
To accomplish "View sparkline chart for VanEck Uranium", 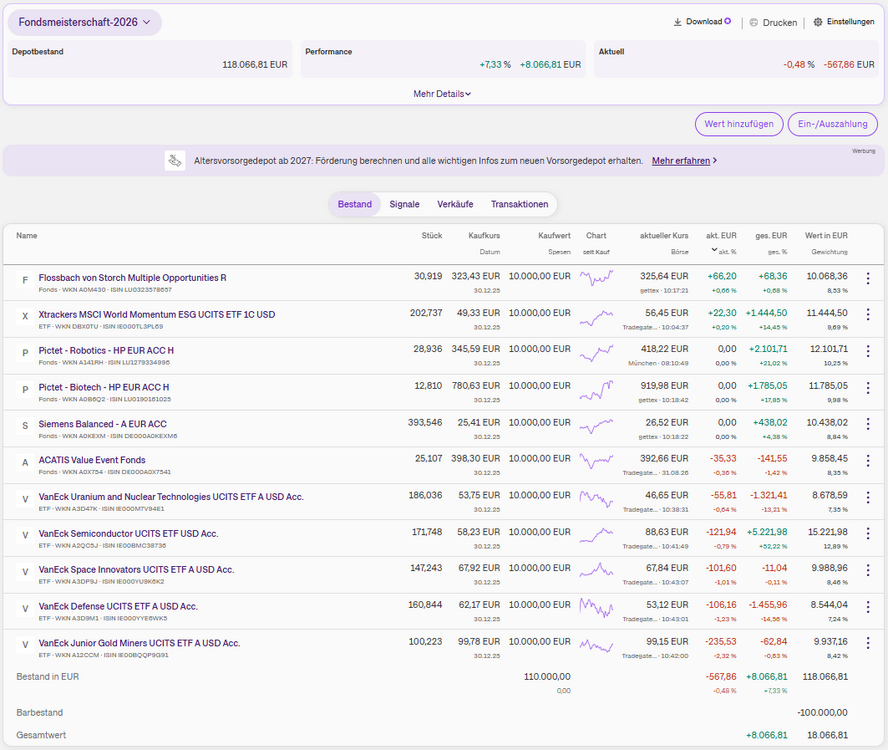I will point(596,498).
